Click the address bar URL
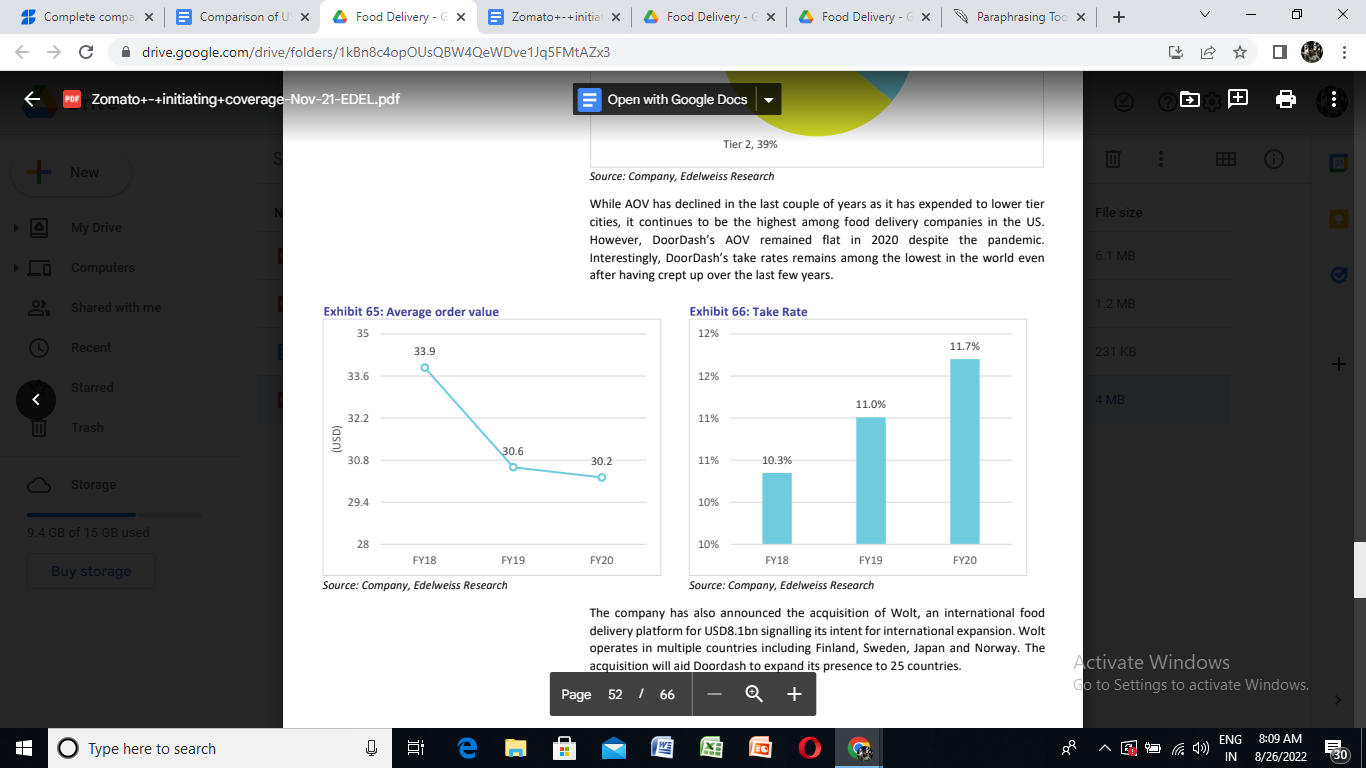 point(375,52)
